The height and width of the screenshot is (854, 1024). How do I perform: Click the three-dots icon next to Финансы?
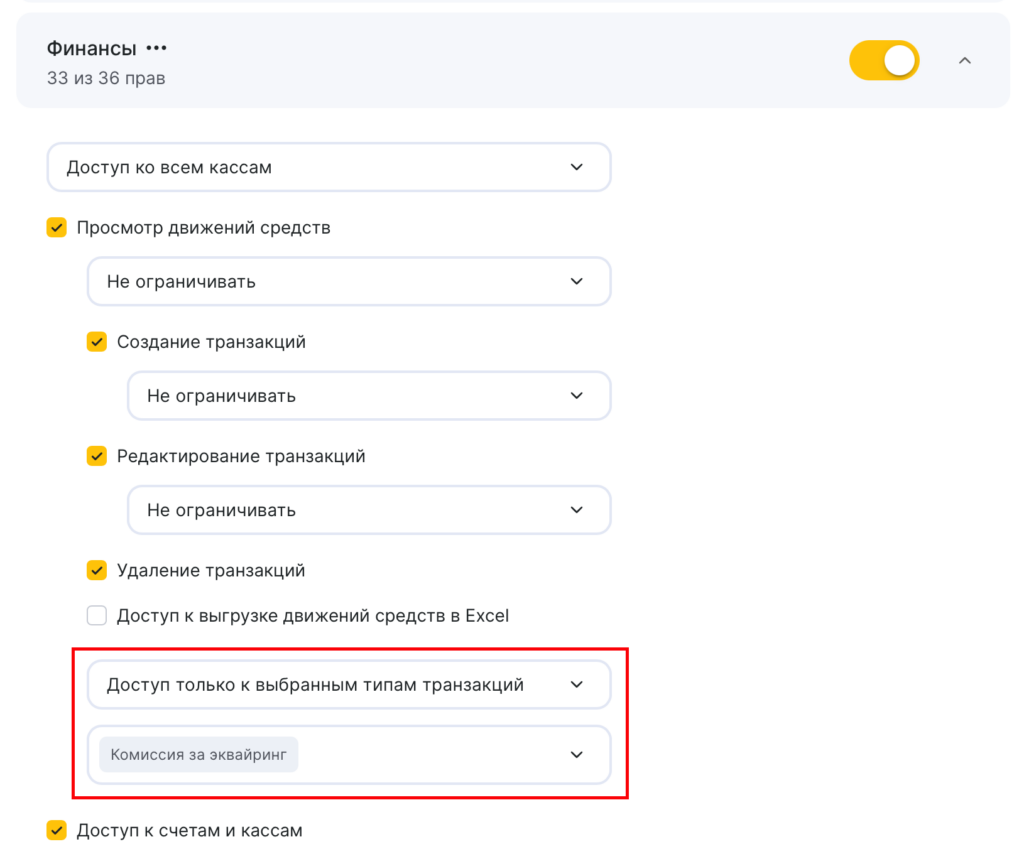point(156,48)
